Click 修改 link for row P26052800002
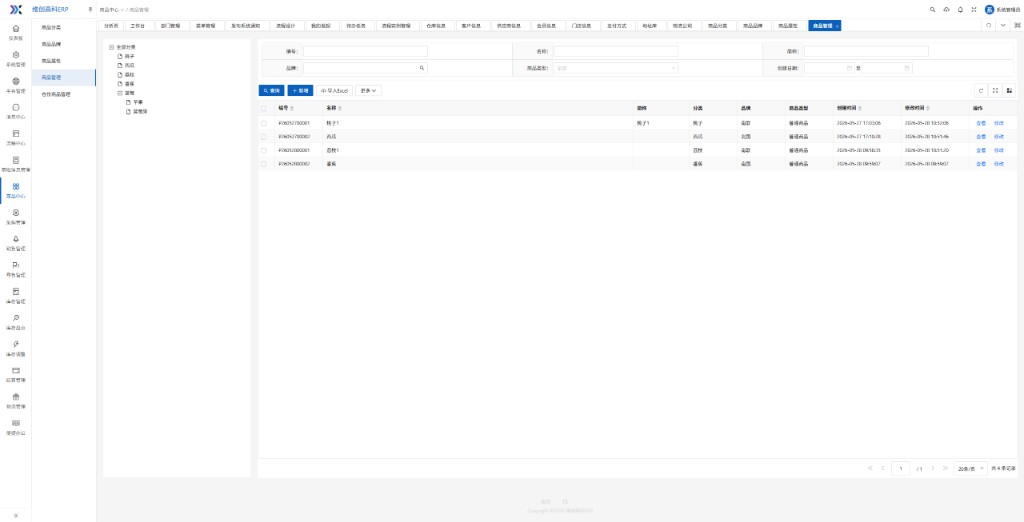 [999, 164]
